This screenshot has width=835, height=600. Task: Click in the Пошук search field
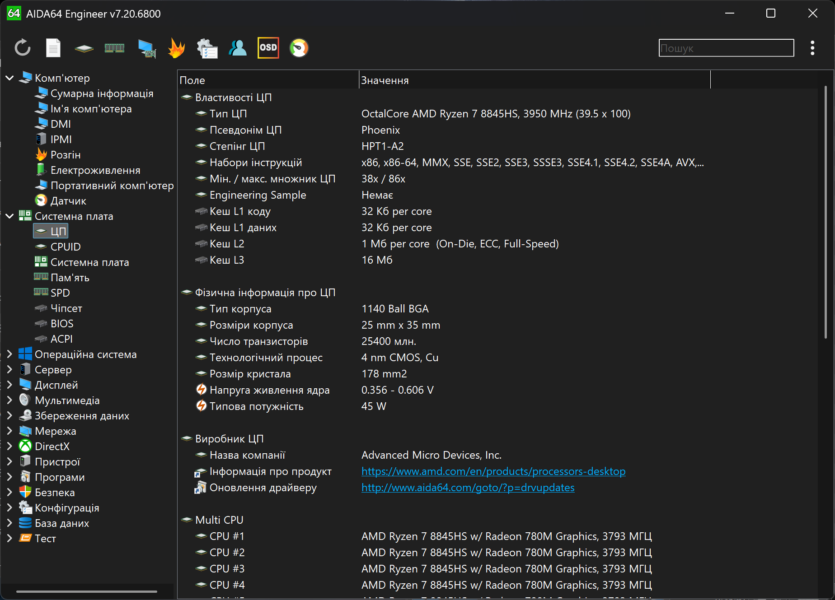(x=726, y=48)
